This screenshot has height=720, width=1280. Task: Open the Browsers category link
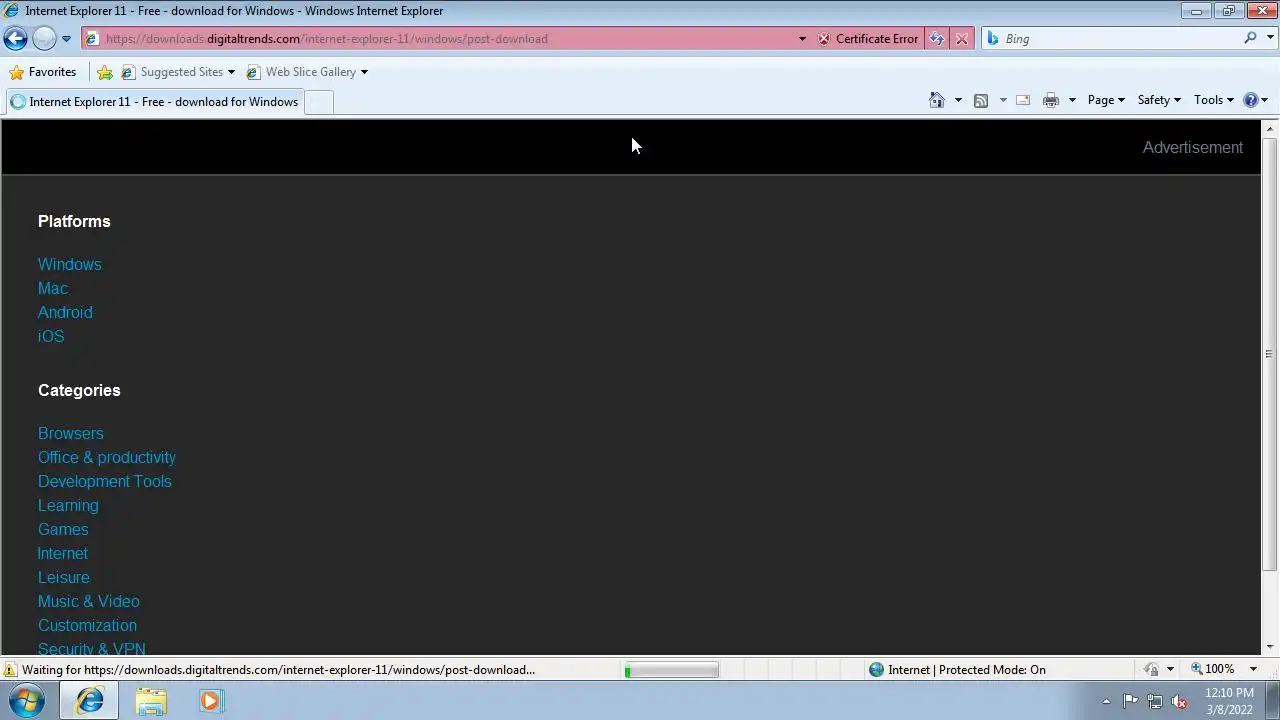pos(71,433)
